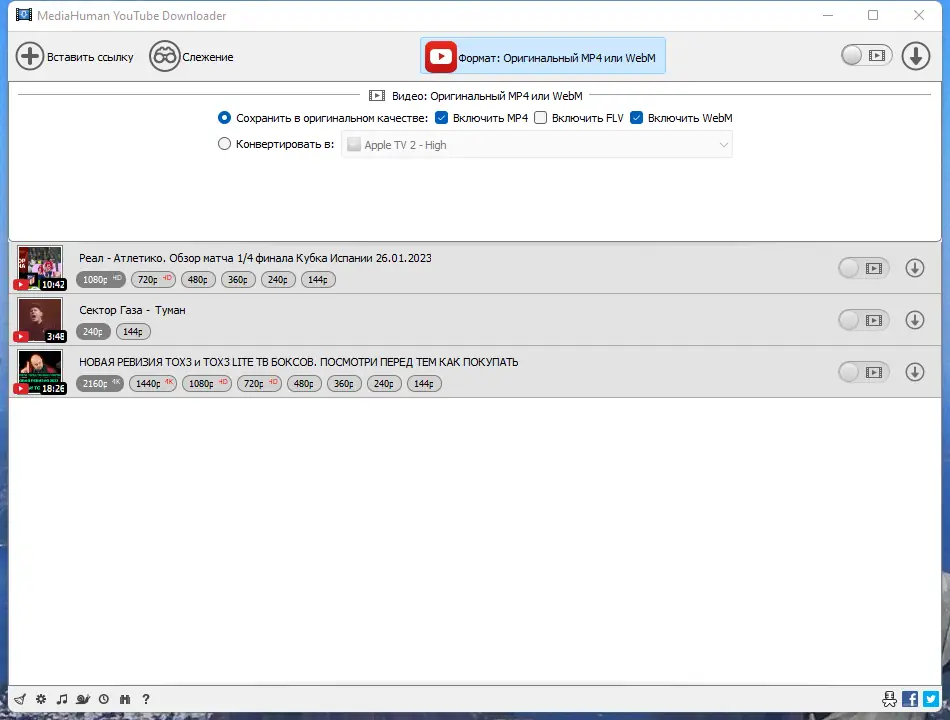This screenshot has width=950, height=720.
Task: Select 480p quality for TOX3 video
Action: click(x=304, y=384)
